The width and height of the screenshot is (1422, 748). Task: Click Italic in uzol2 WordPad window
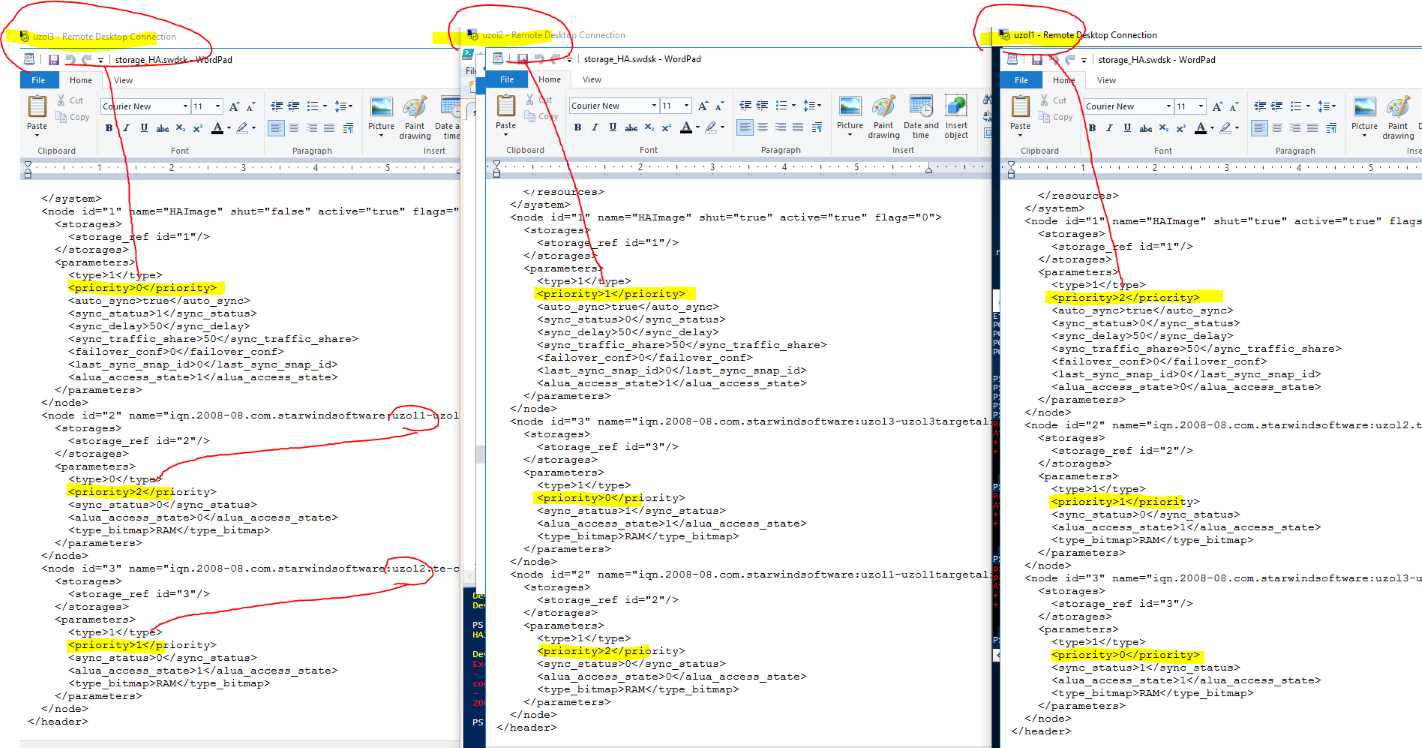595,127
